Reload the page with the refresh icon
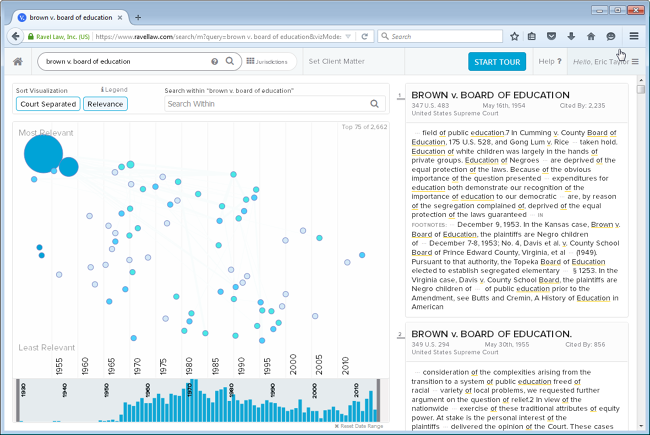 (x=365, y=36)
